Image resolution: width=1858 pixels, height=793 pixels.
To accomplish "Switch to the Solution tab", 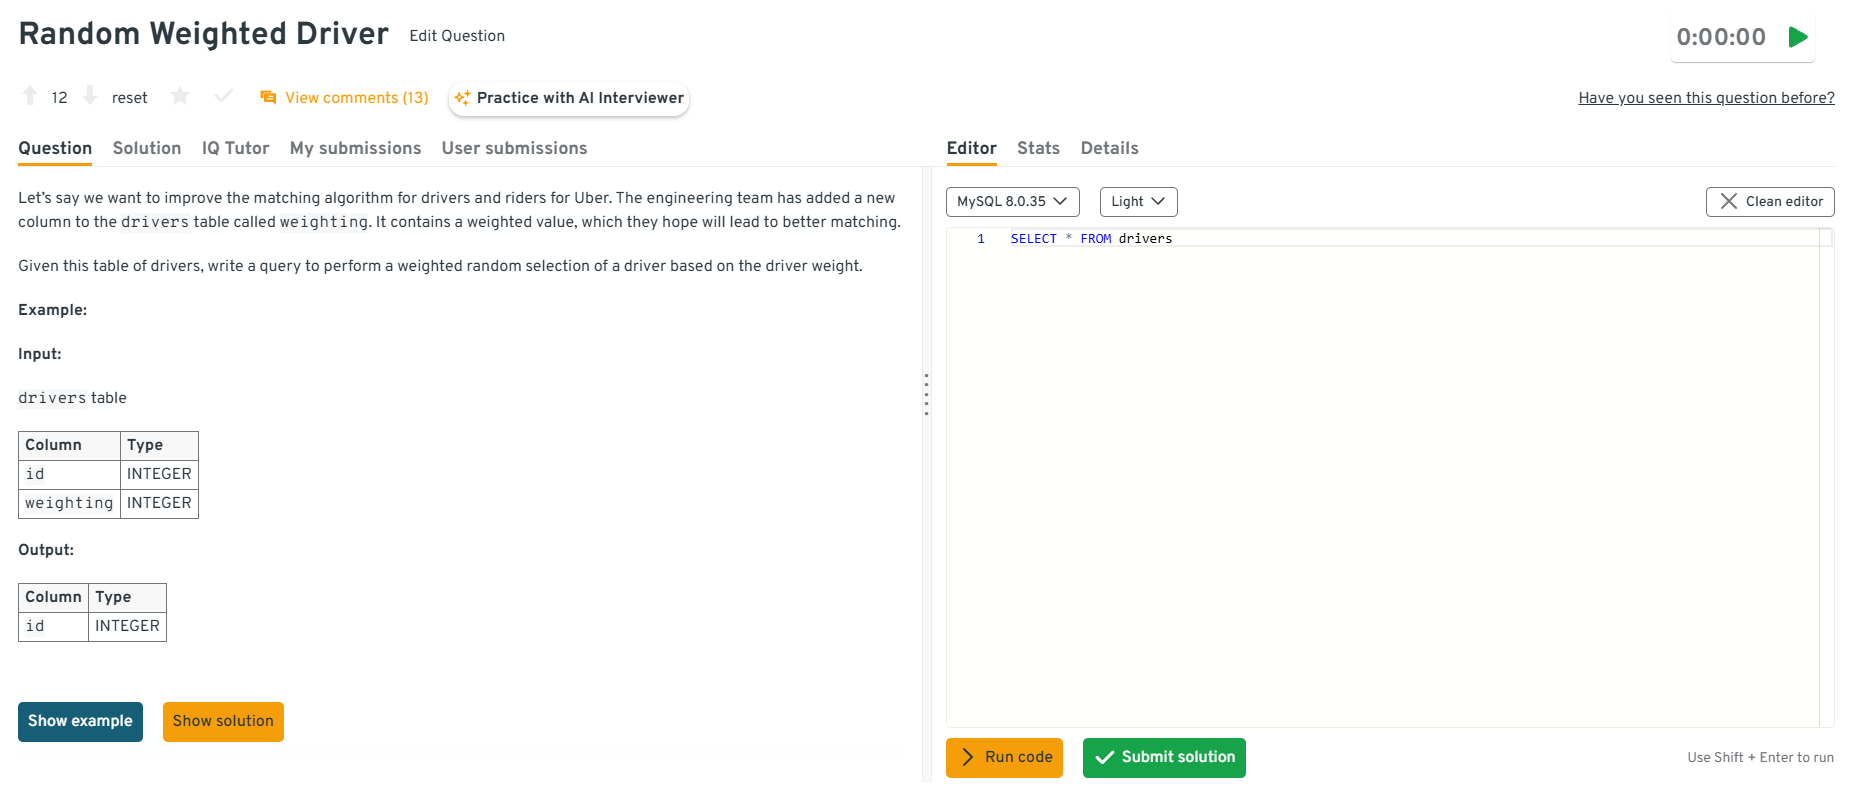I will coord(147,148).
